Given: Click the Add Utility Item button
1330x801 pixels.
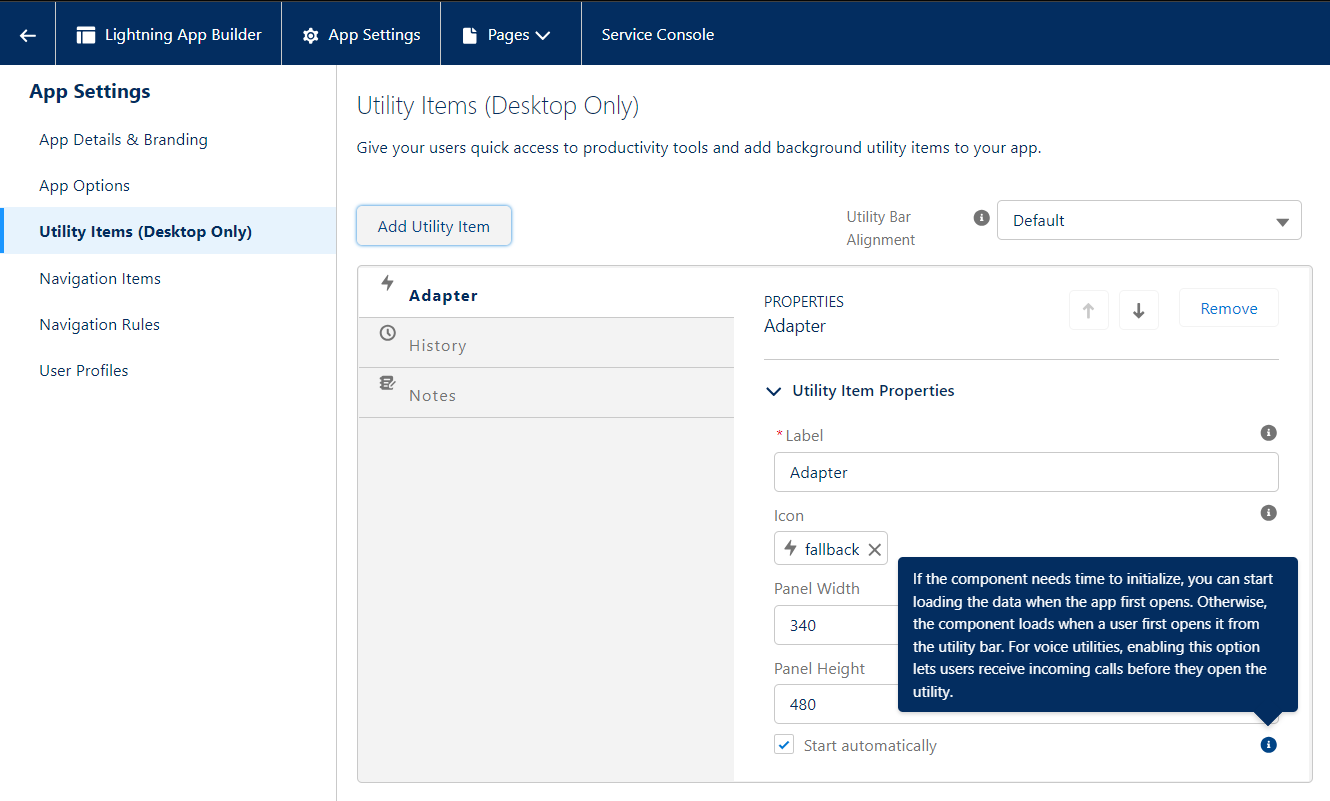Looking at the screenshot, I should [434, 226].
